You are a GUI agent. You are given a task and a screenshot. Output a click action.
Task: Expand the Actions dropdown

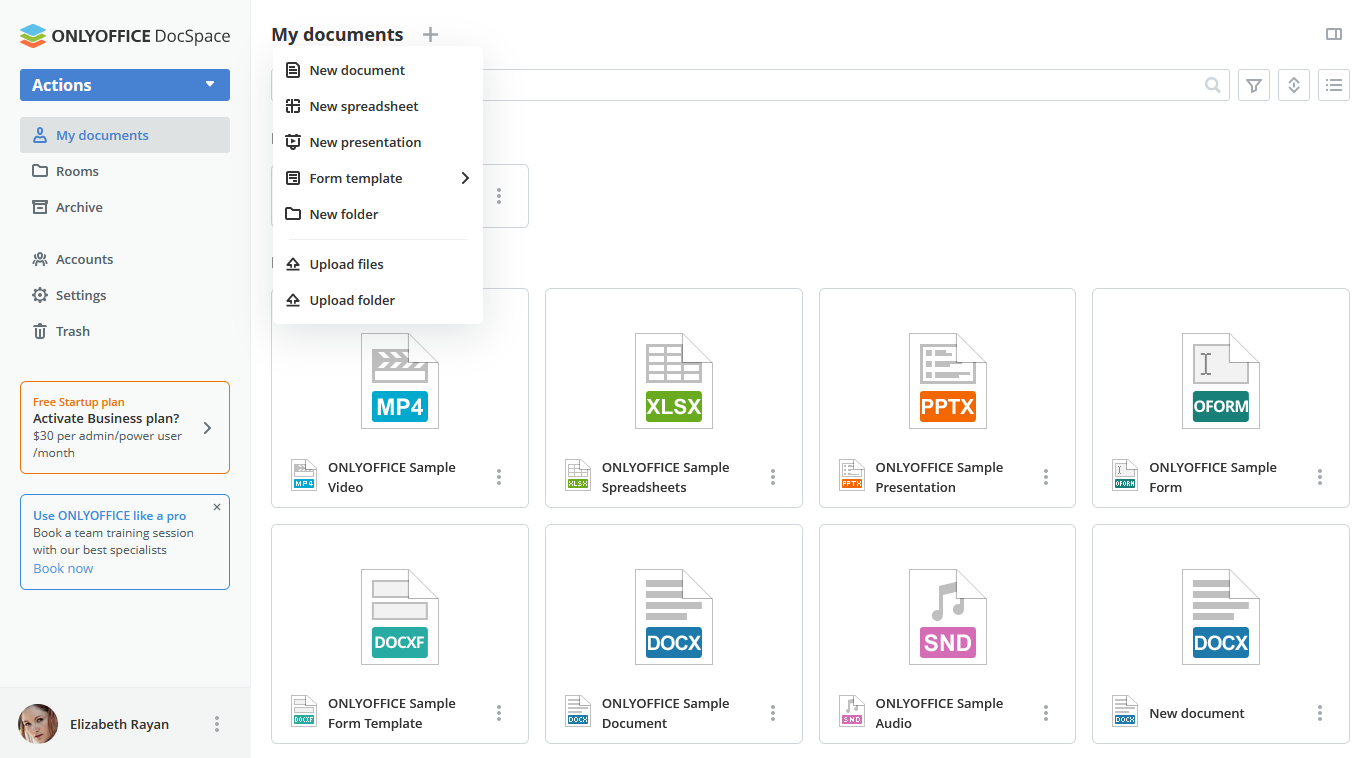click(124, 85)
